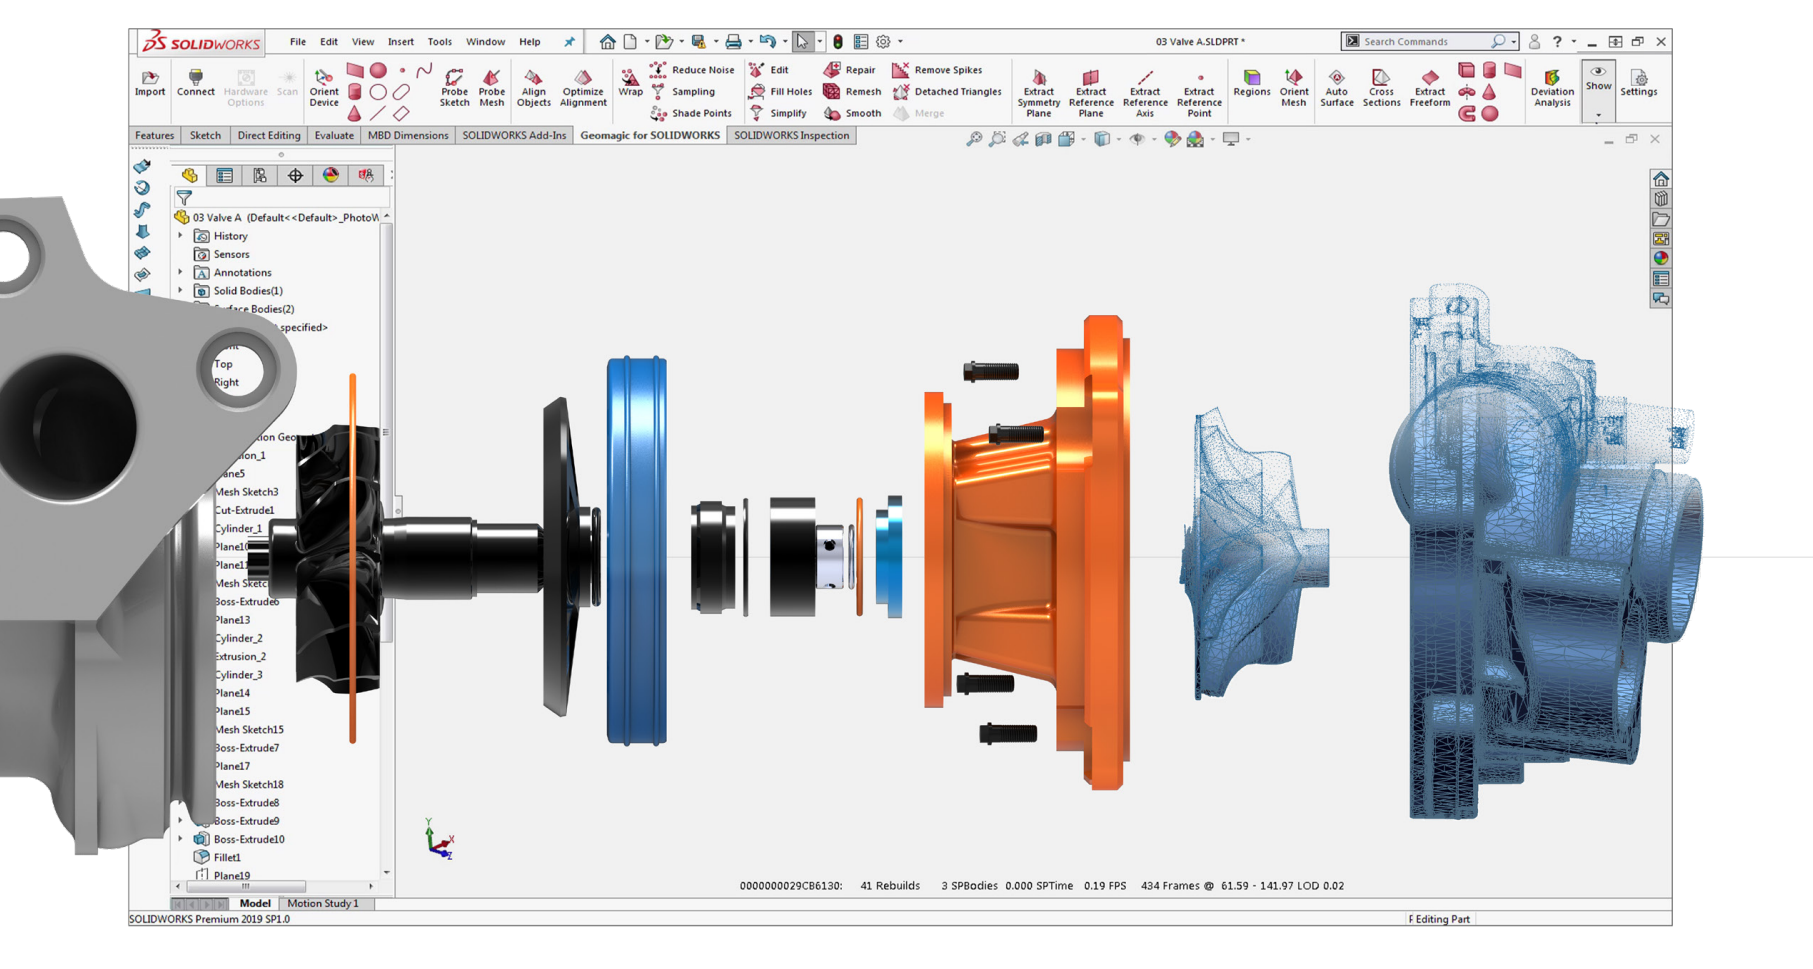
Task: Open Deviation Analysis
Action: (1551, 88)
